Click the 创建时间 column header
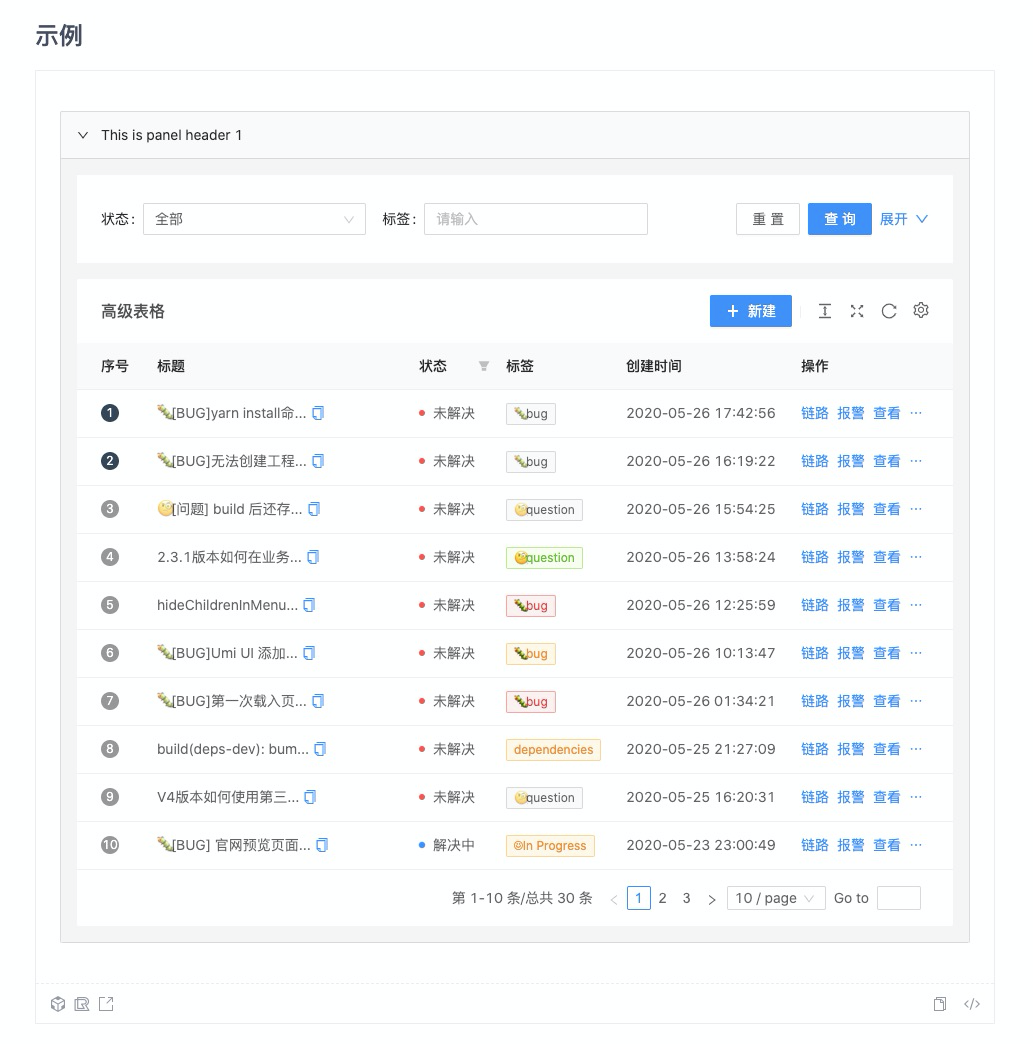The width and height of the screenshot is (1033, 1044). (653, 366)
